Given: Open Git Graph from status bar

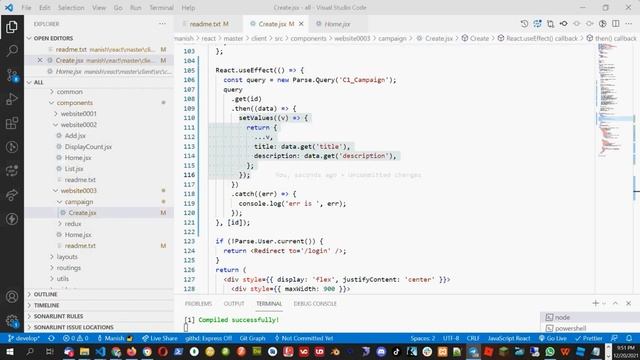Looking at the screenshot, I should pos(252,338).
